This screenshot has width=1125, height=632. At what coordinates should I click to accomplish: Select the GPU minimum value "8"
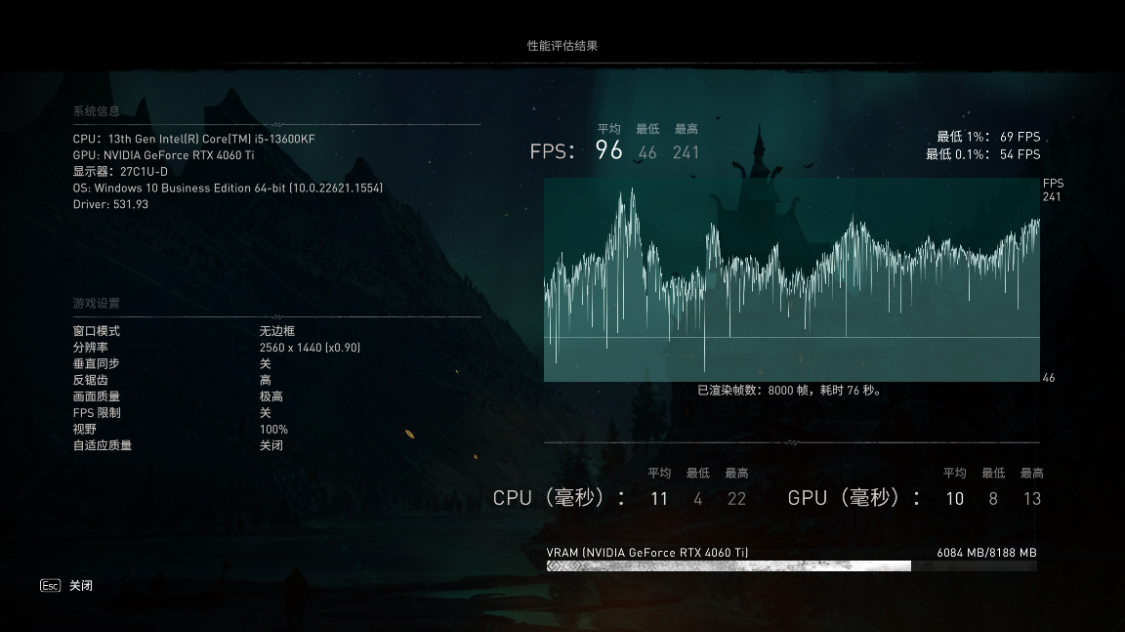click(993, 499)
